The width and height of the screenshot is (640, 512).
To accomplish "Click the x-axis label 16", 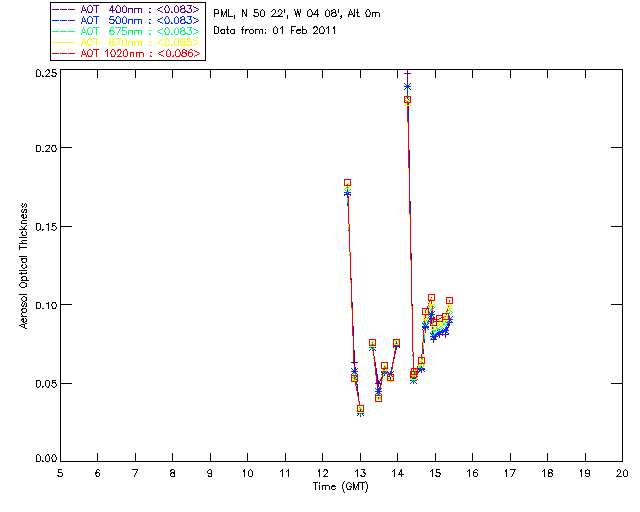I will point(473,474).
